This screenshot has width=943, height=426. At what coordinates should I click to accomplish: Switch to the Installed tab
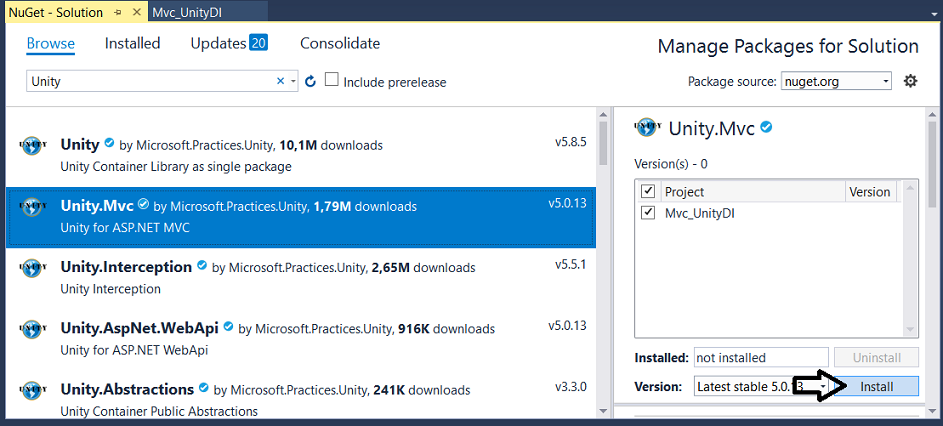coord(132,43)
